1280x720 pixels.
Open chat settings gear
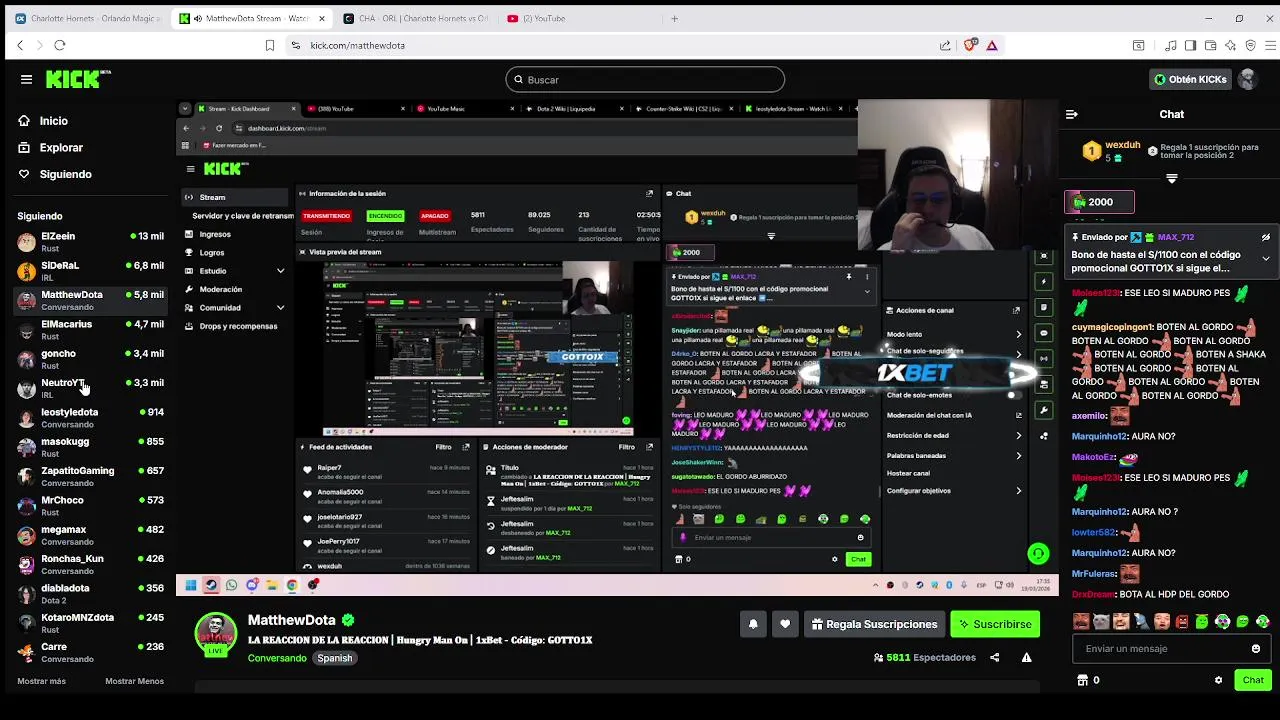coord(1218,680)
